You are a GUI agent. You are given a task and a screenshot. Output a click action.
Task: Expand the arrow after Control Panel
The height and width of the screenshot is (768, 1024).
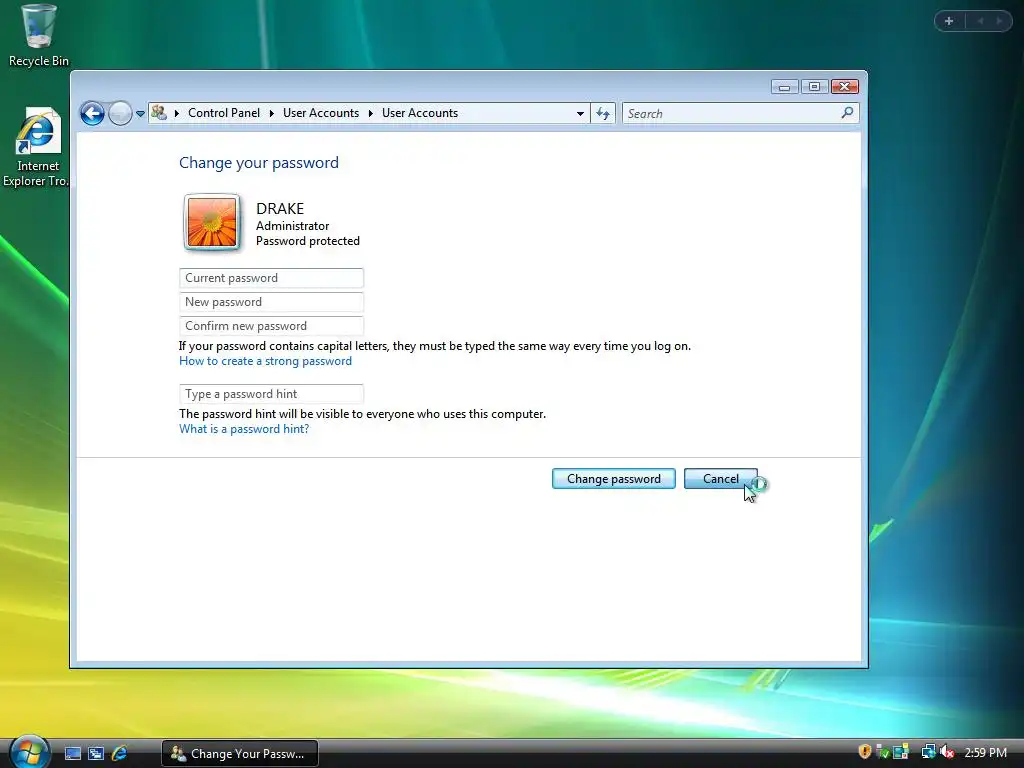tap(271, 113)
